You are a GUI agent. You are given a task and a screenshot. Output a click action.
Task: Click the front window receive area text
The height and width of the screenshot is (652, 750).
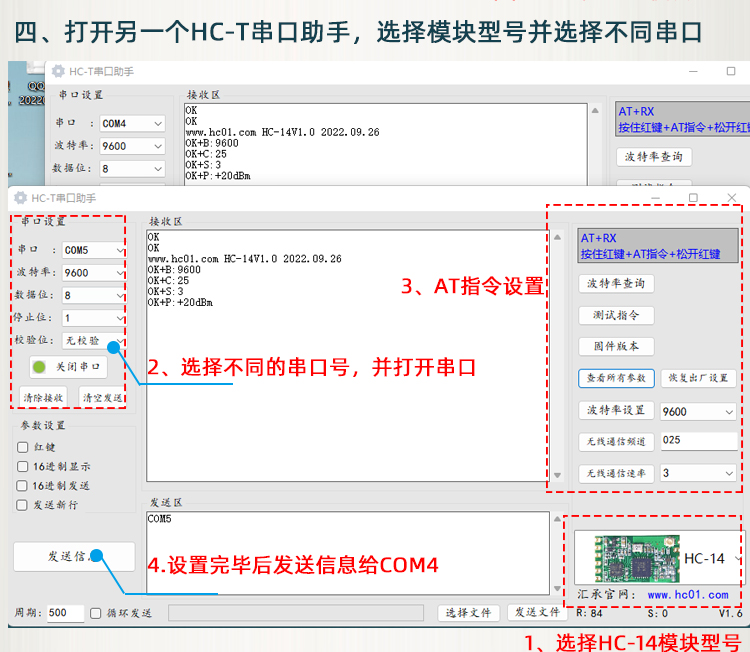(348, 356)
